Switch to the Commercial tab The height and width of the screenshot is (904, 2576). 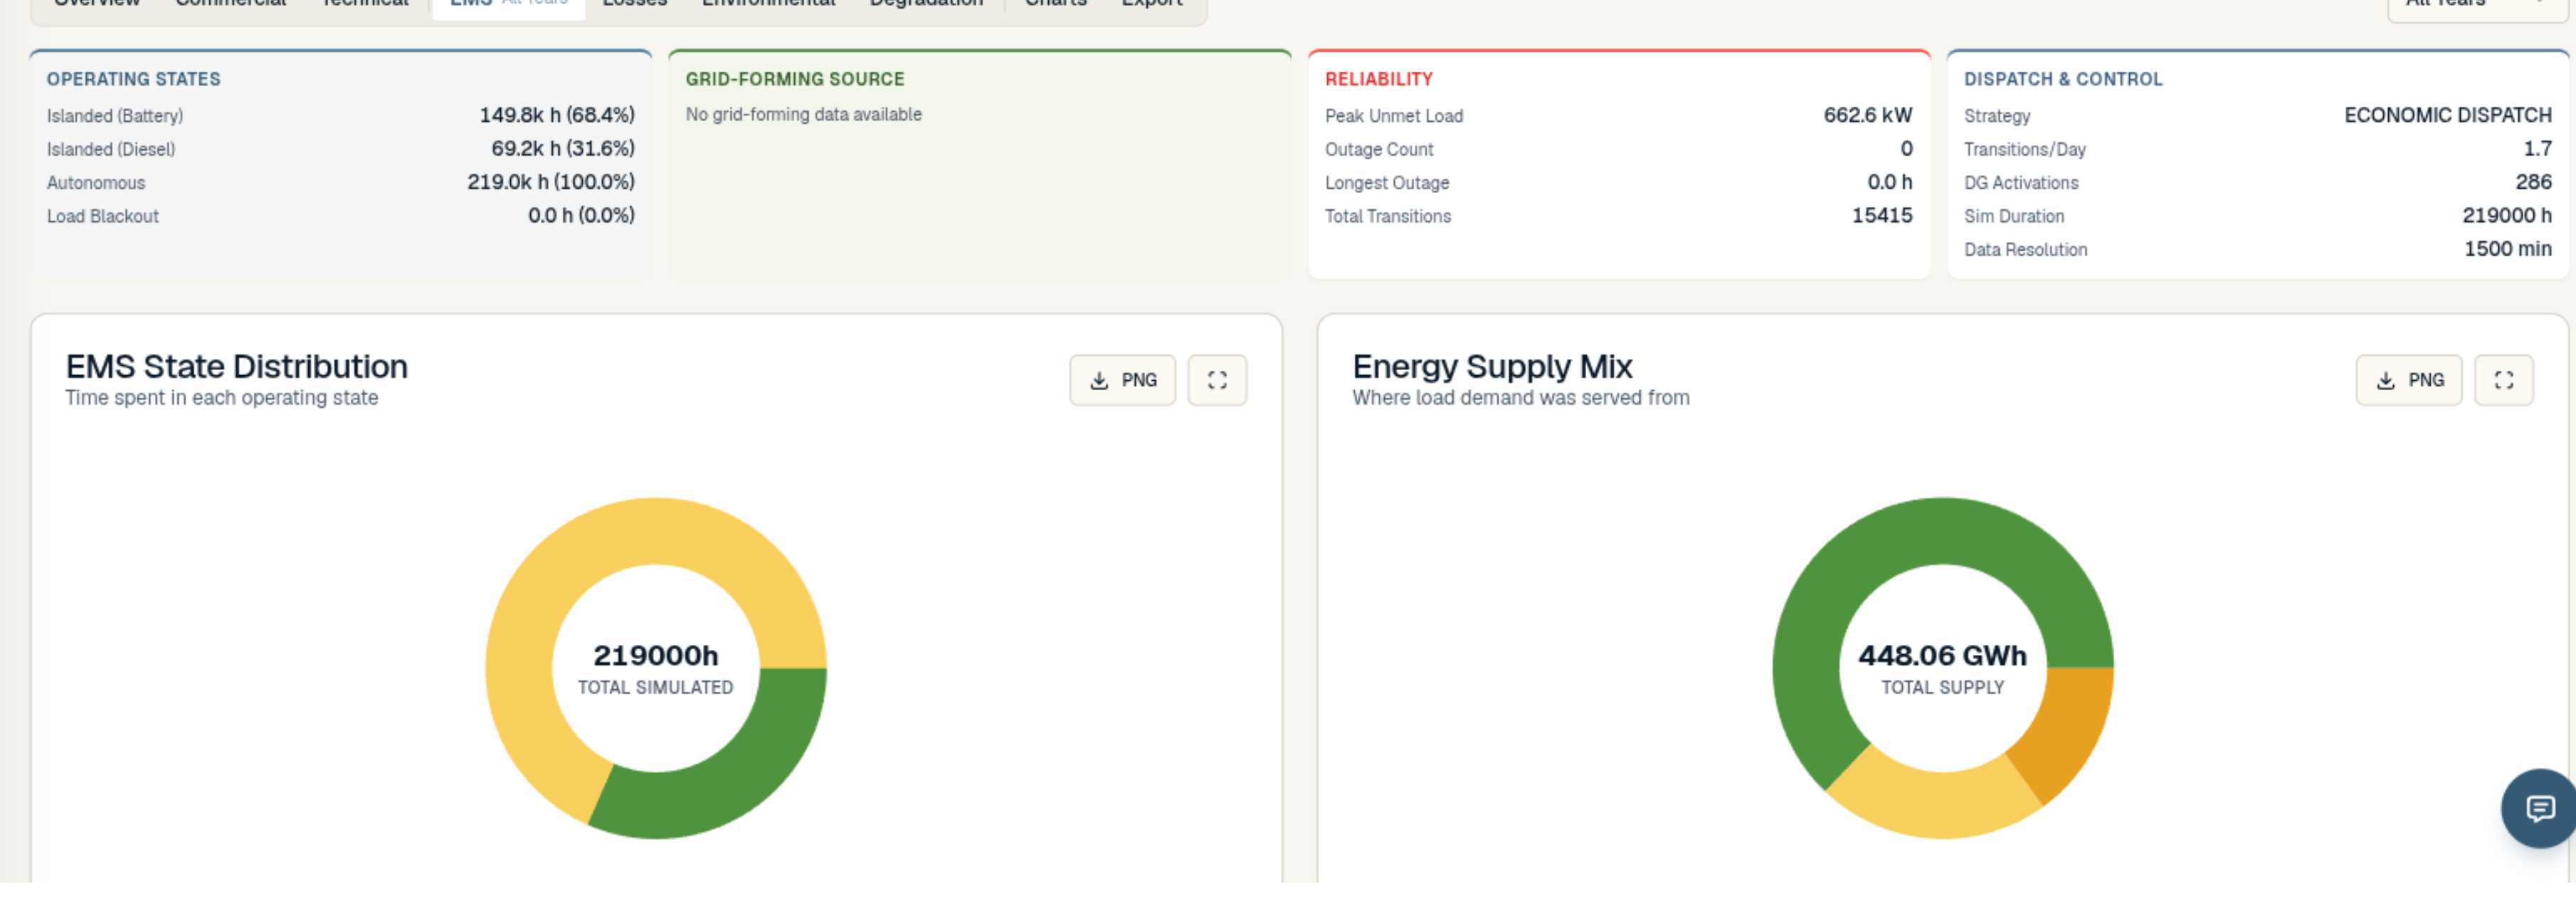tap(231, 5)
